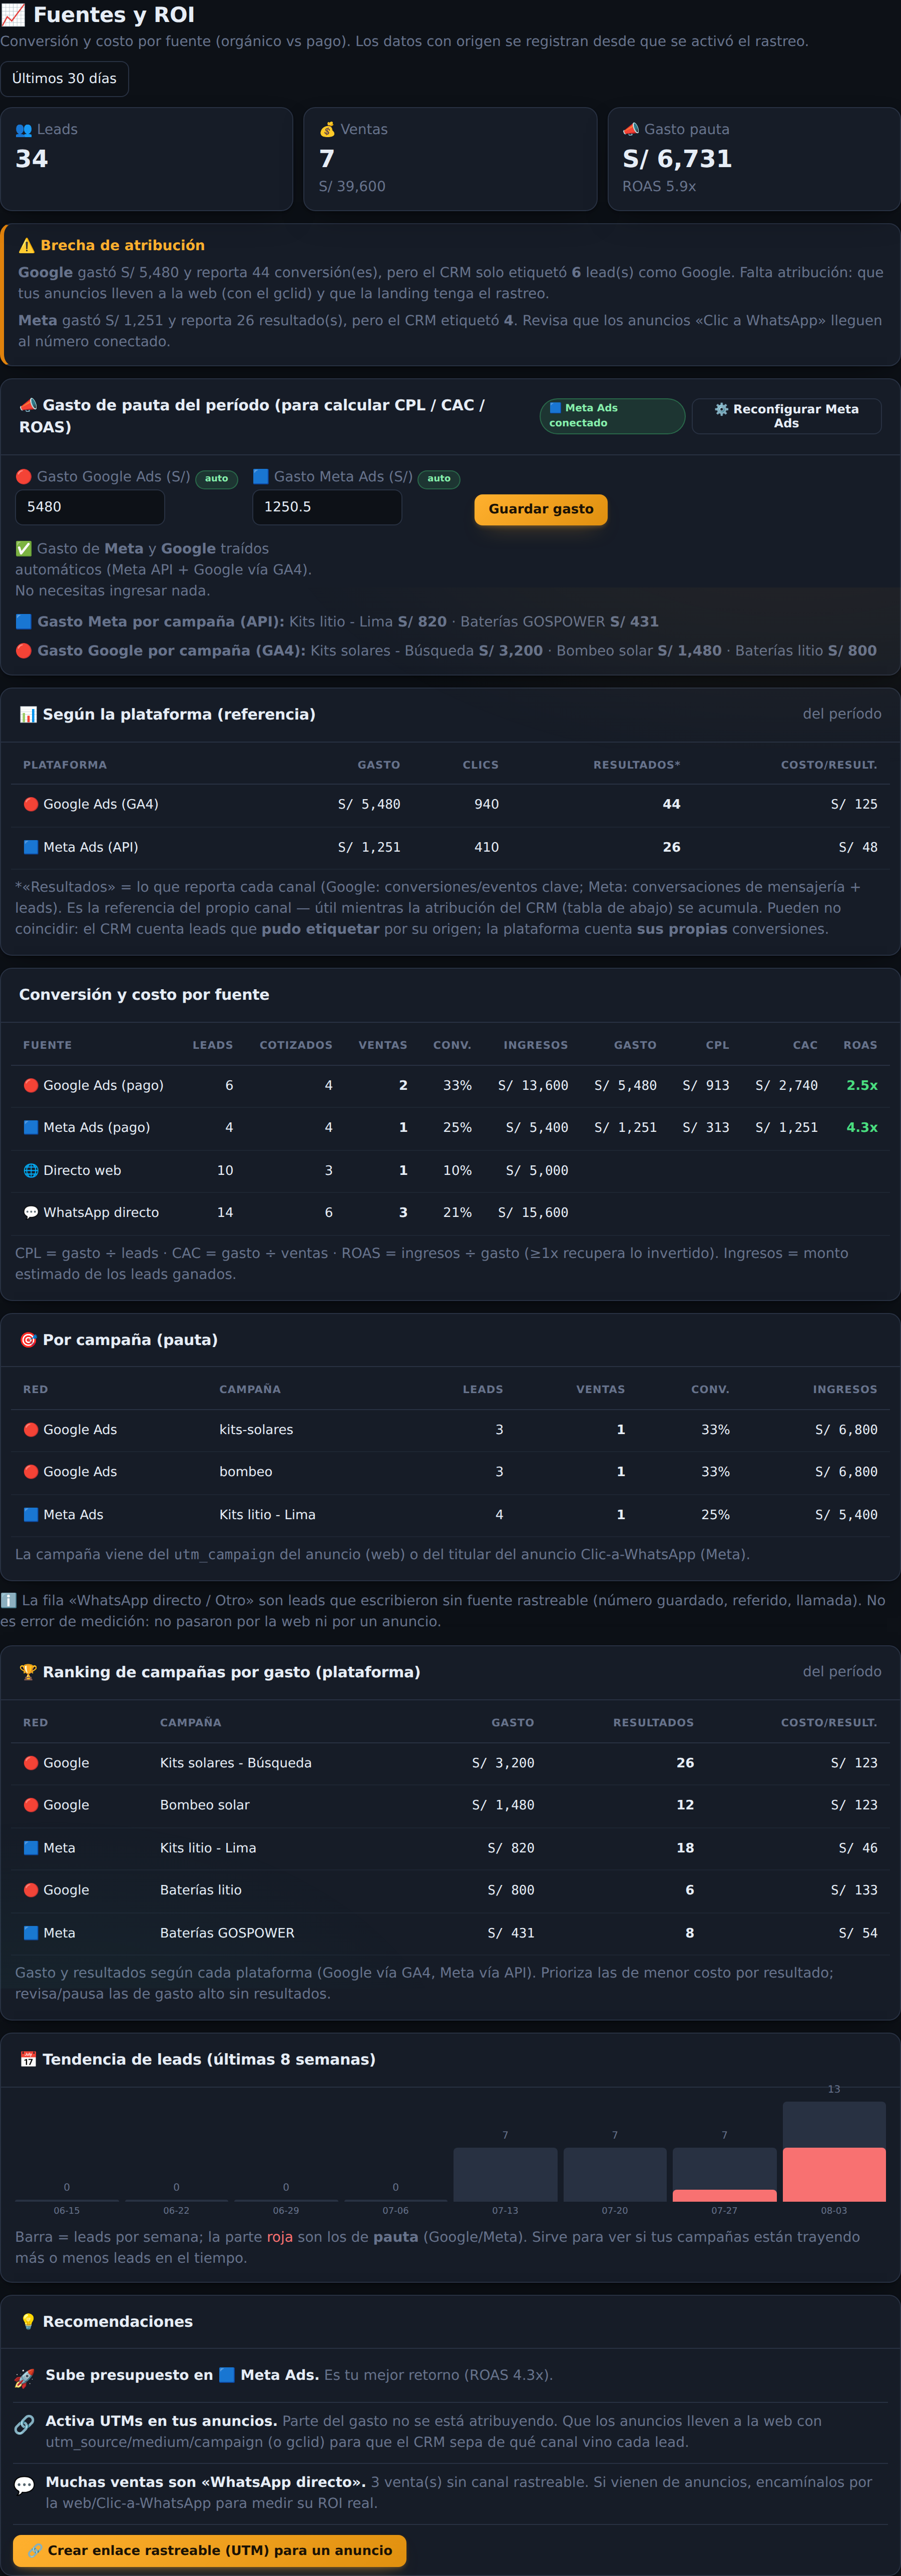This screenshot has width=901, height=2576.
Task: Click the money bag icon in Ventas card
Action: point(327,130)
